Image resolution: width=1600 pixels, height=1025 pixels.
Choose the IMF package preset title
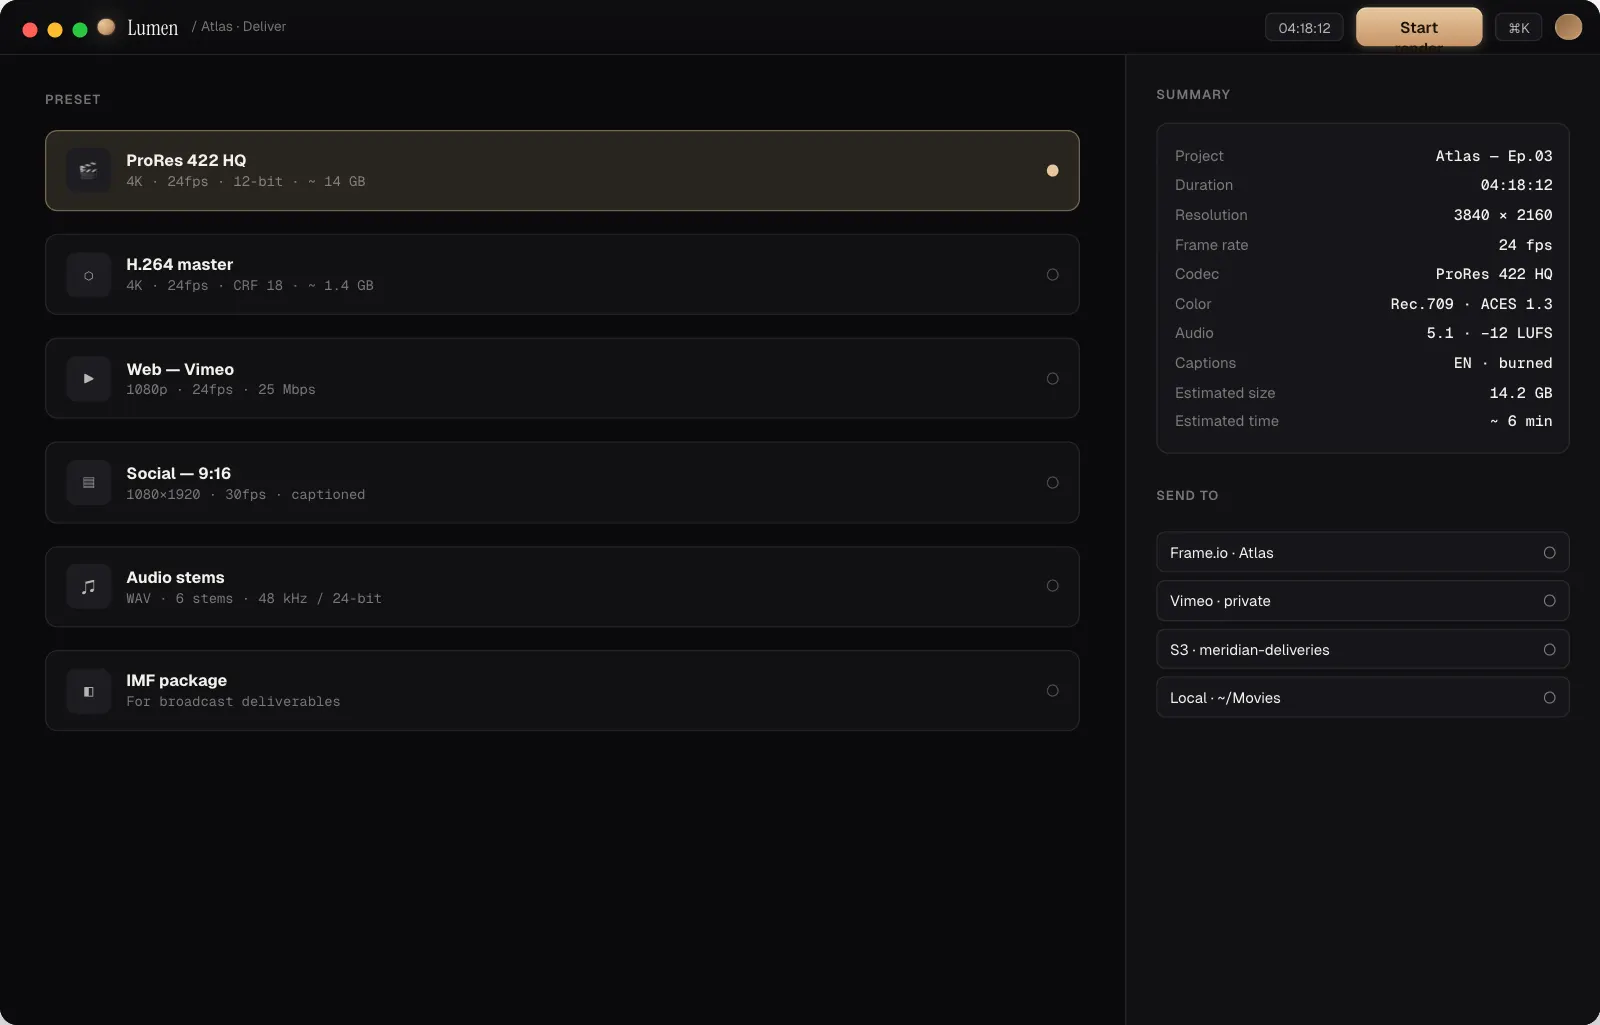coord(177,680)
